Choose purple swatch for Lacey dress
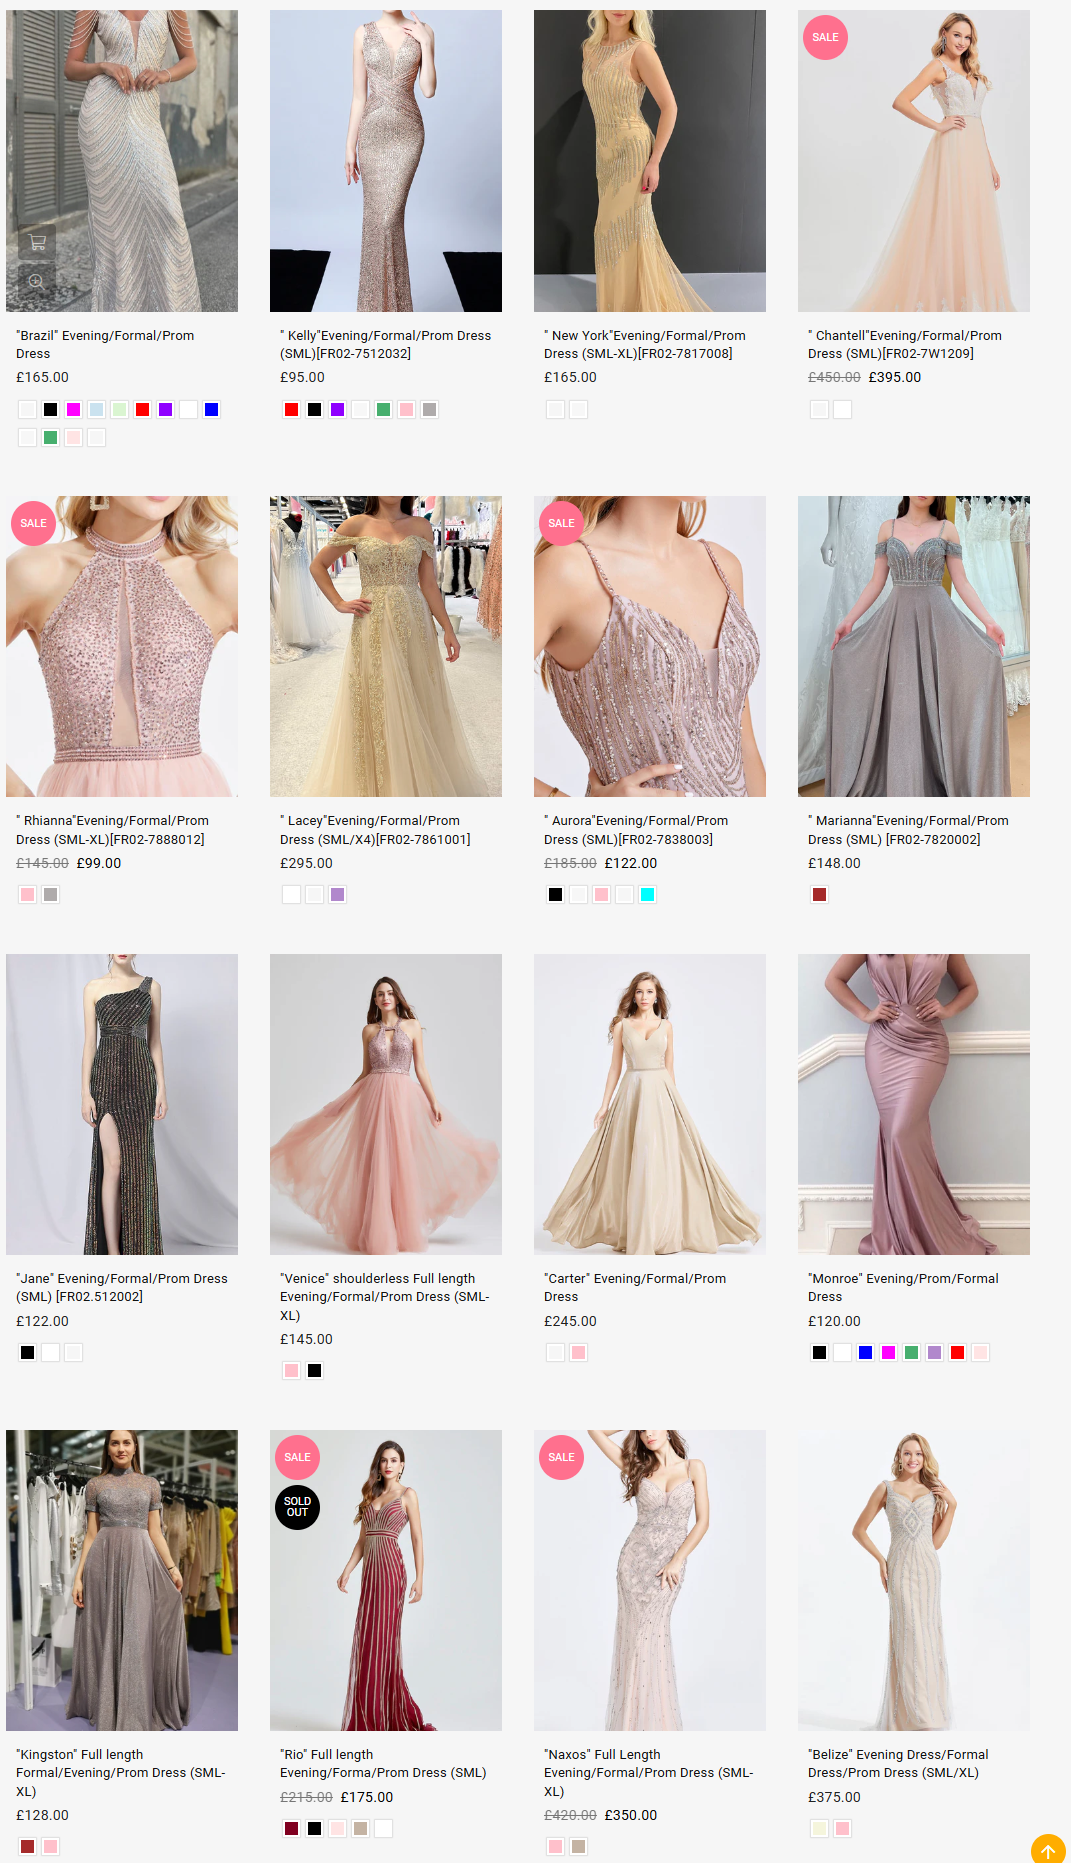 point(337,894)
